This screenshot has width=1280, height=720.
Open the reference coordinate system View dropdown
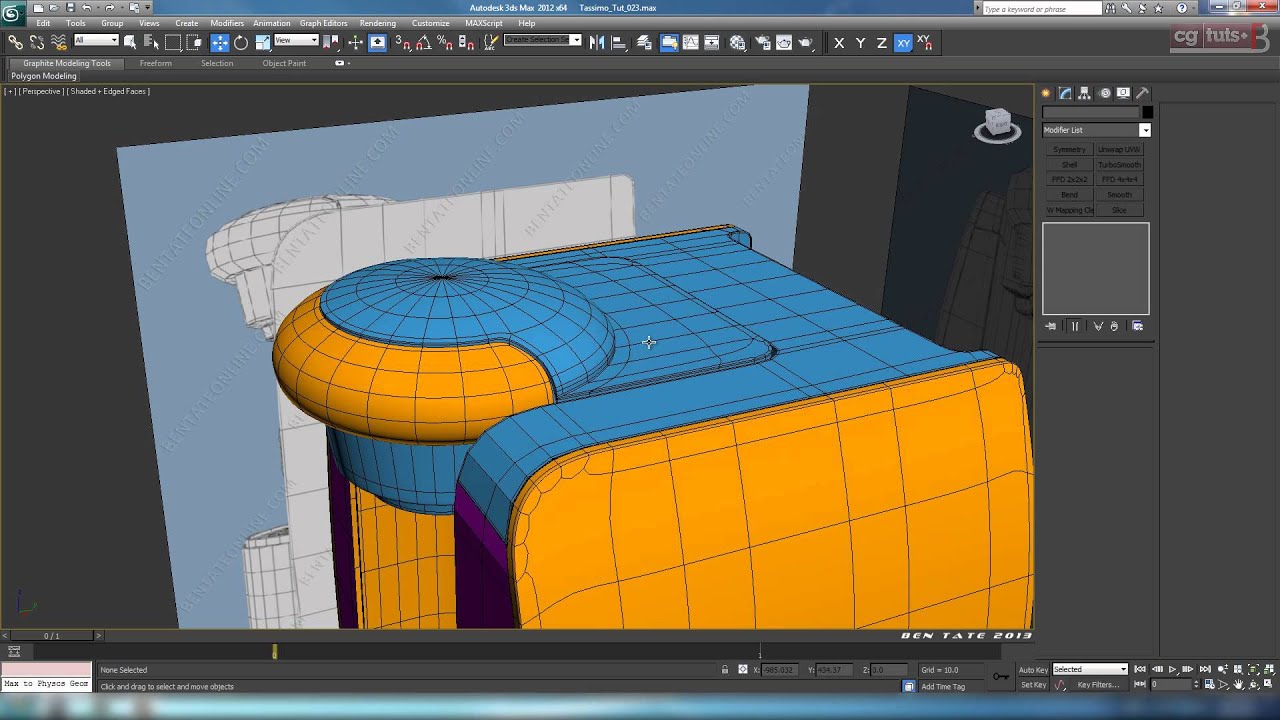coord(296,41)
